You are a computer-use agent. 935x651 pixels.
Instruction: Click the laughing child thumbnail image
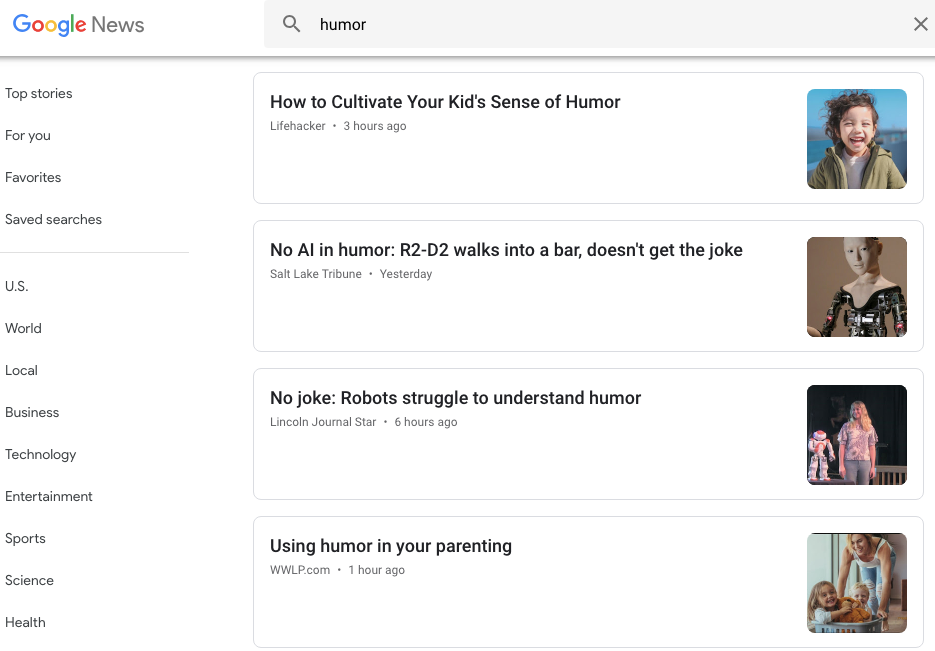857,139
